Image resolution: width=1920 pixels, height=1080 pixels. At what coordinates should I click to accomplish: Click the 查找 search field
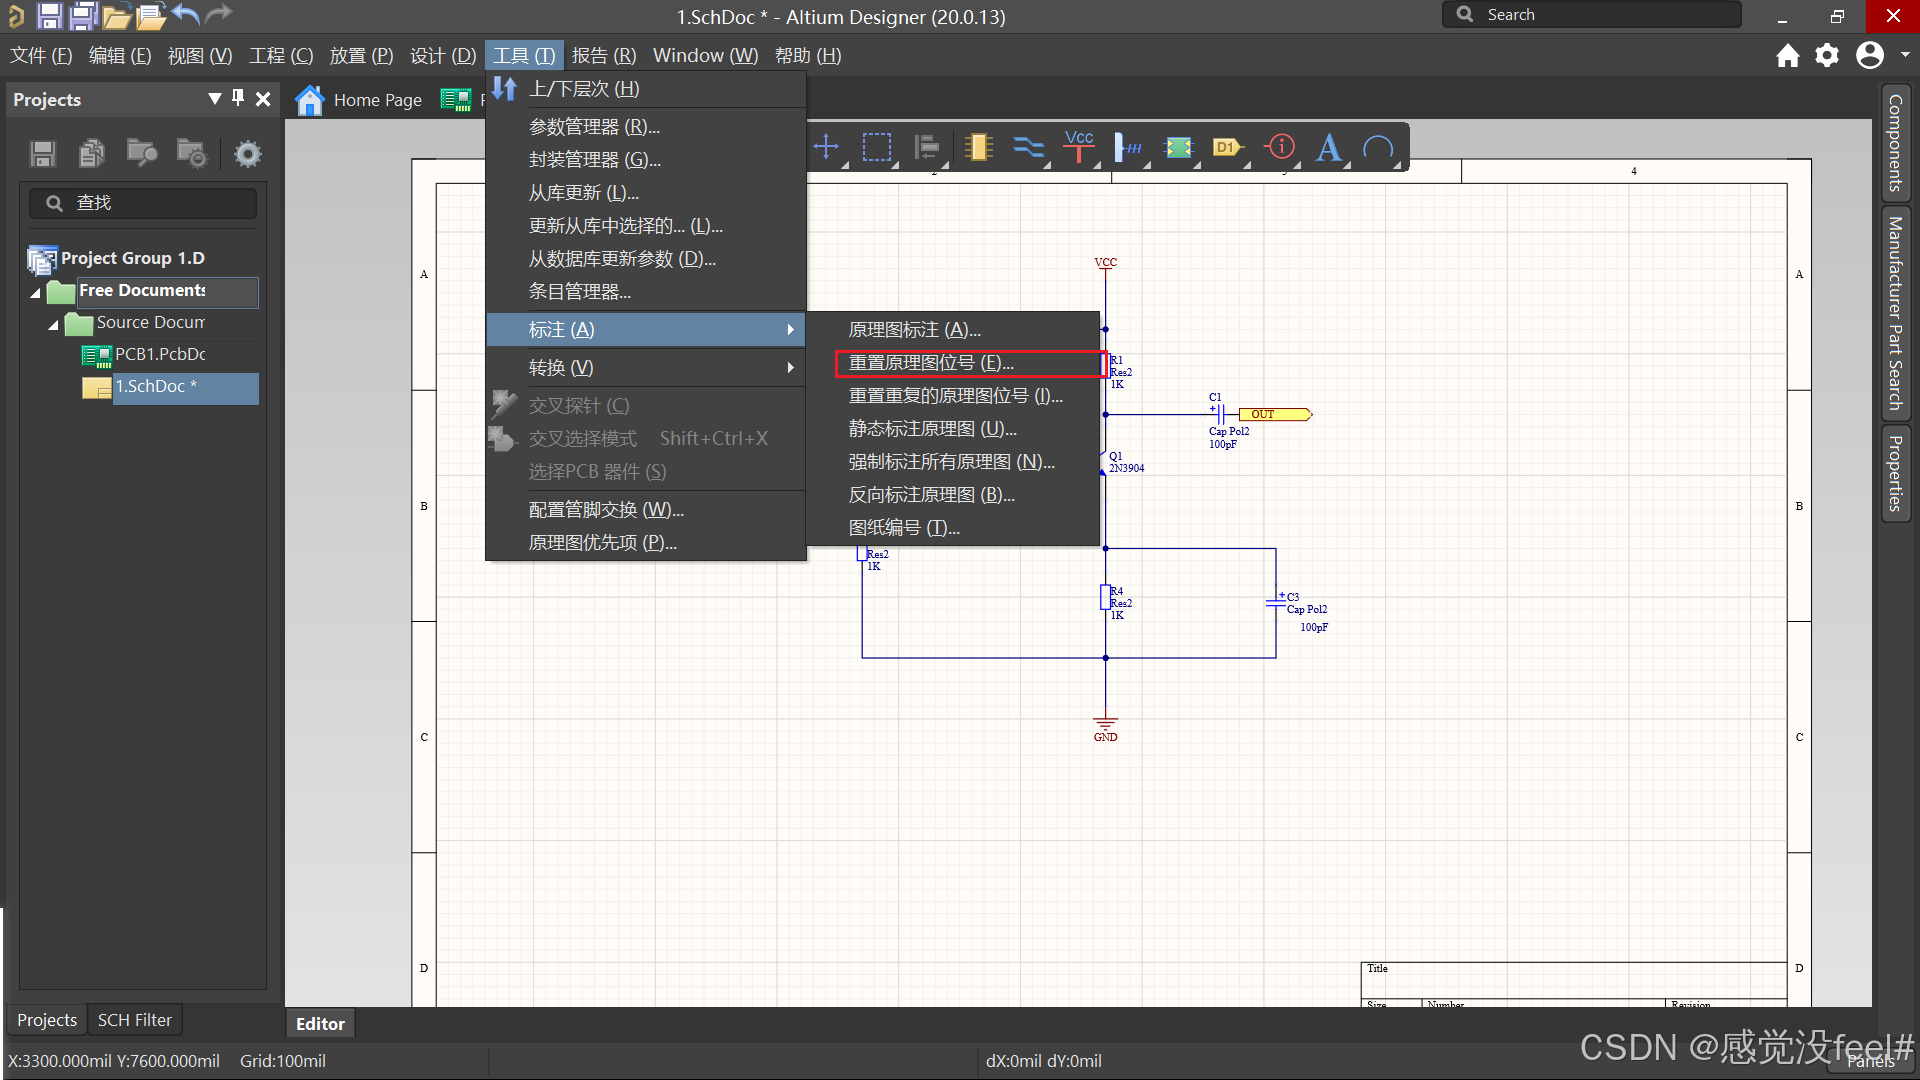pos(145,203)
